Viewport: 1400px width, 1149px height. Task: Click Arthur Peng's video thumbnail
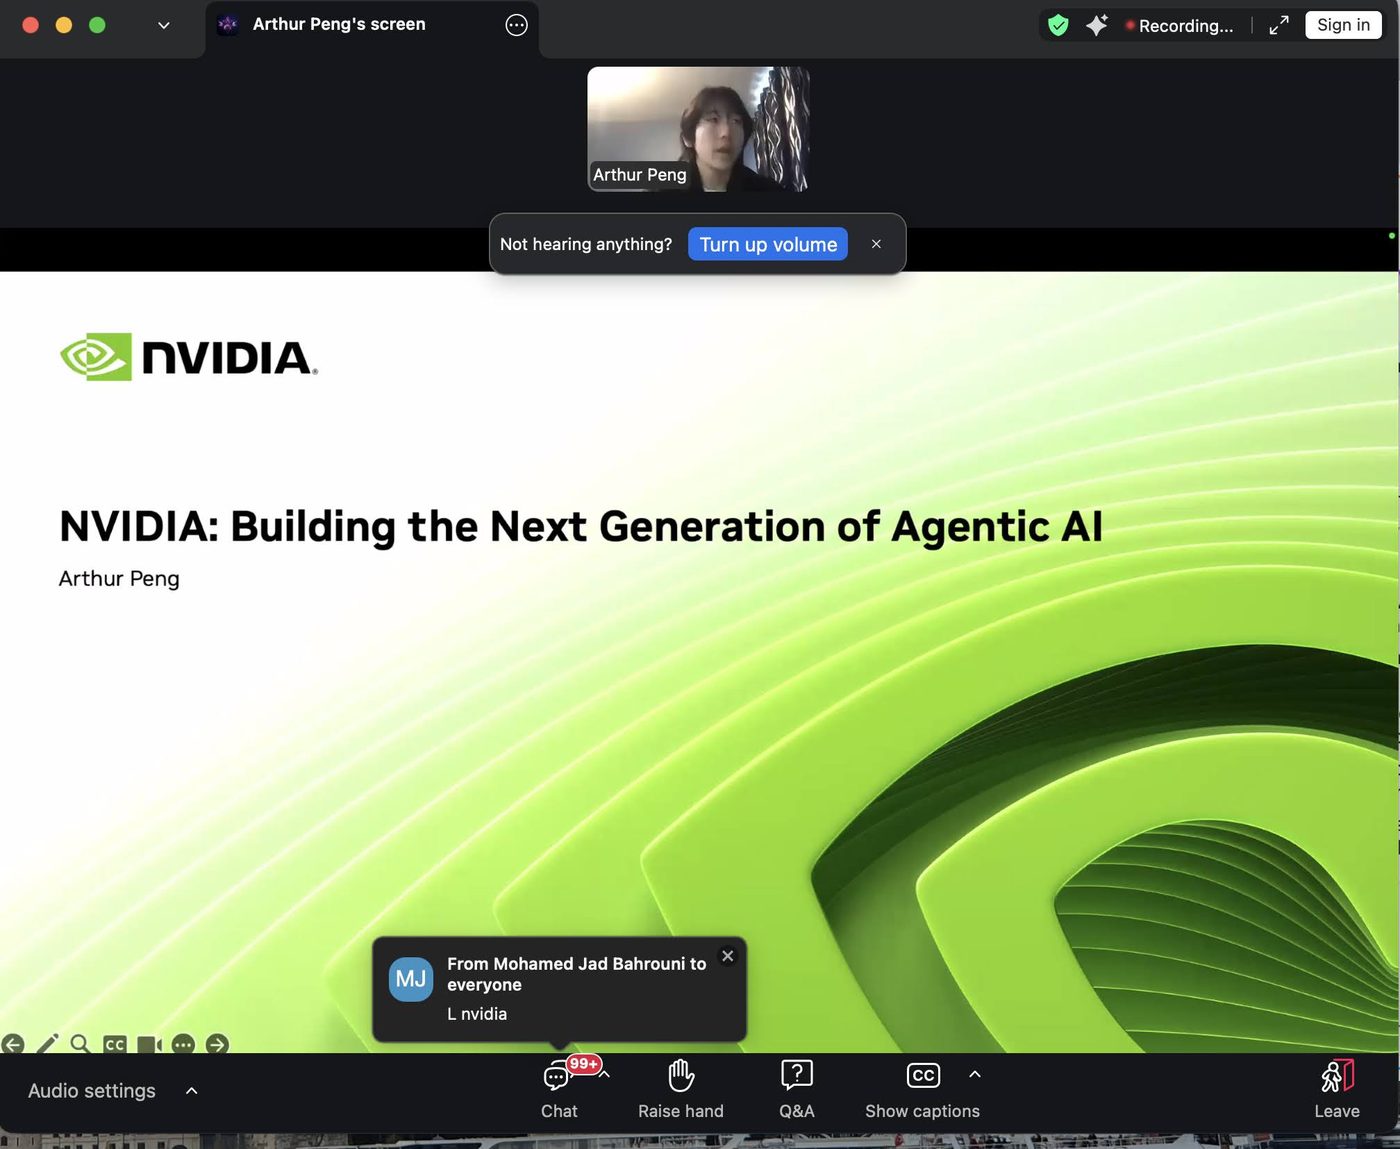pyautogui.click(x=698, y=129)
